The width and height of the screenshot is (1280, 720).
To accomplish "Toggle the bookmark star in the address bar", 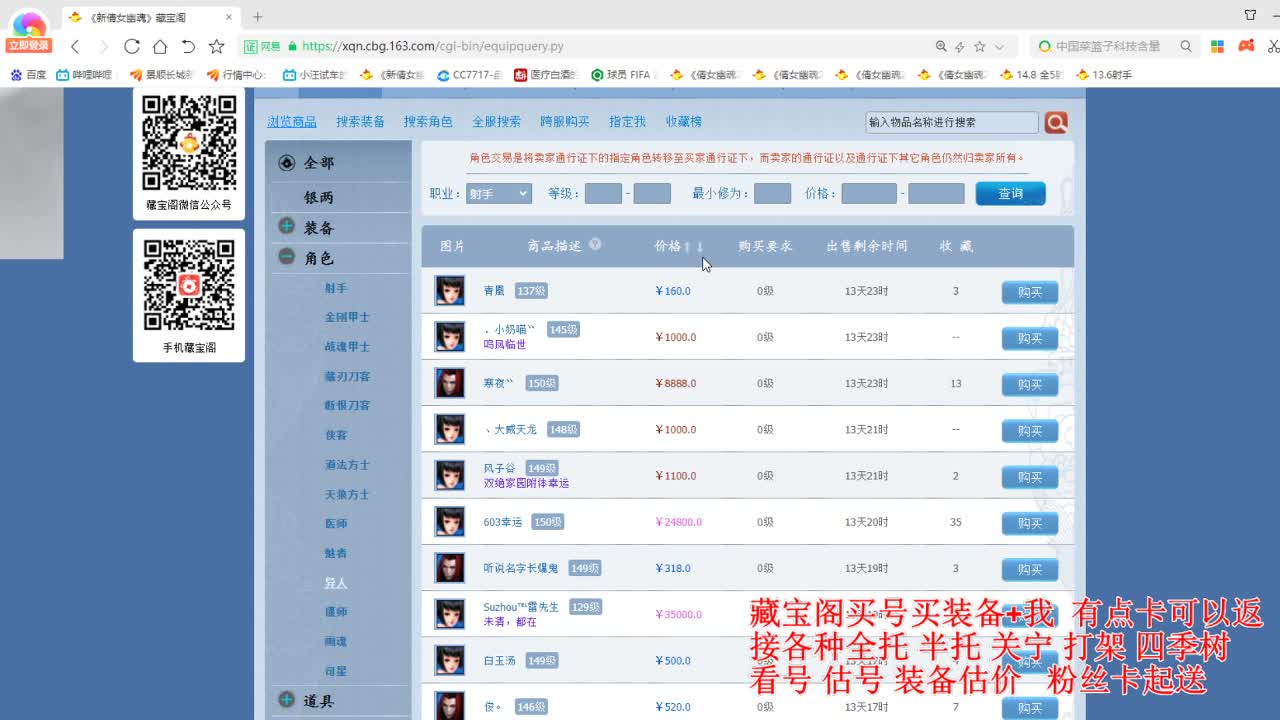I will click(216, 46).
